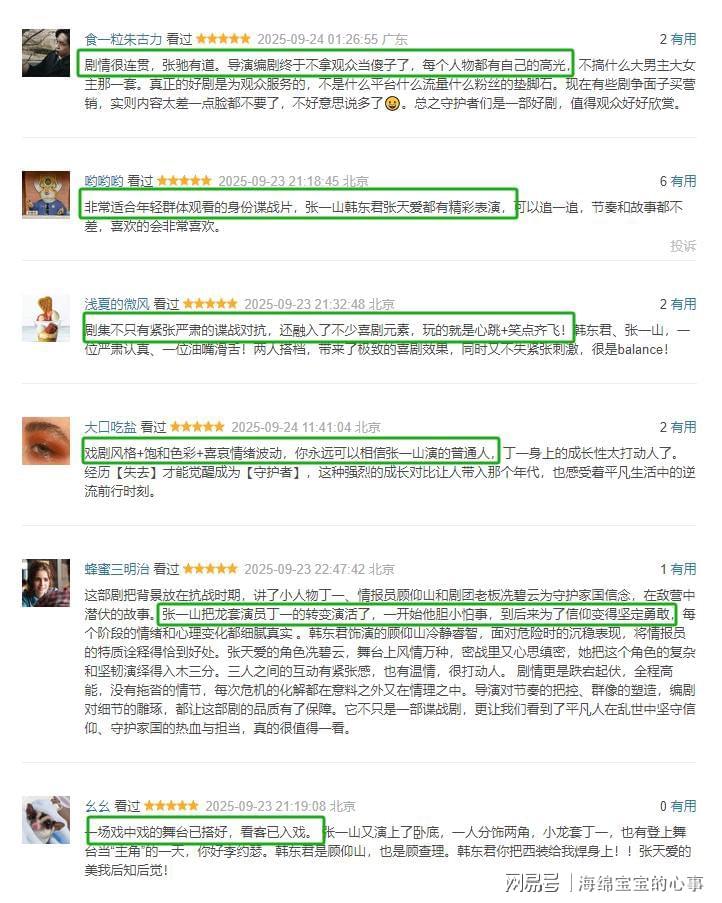Screen dimensions: 722x903
Task: Visit profile link 大口吃盐
Action: pos(111,427)
